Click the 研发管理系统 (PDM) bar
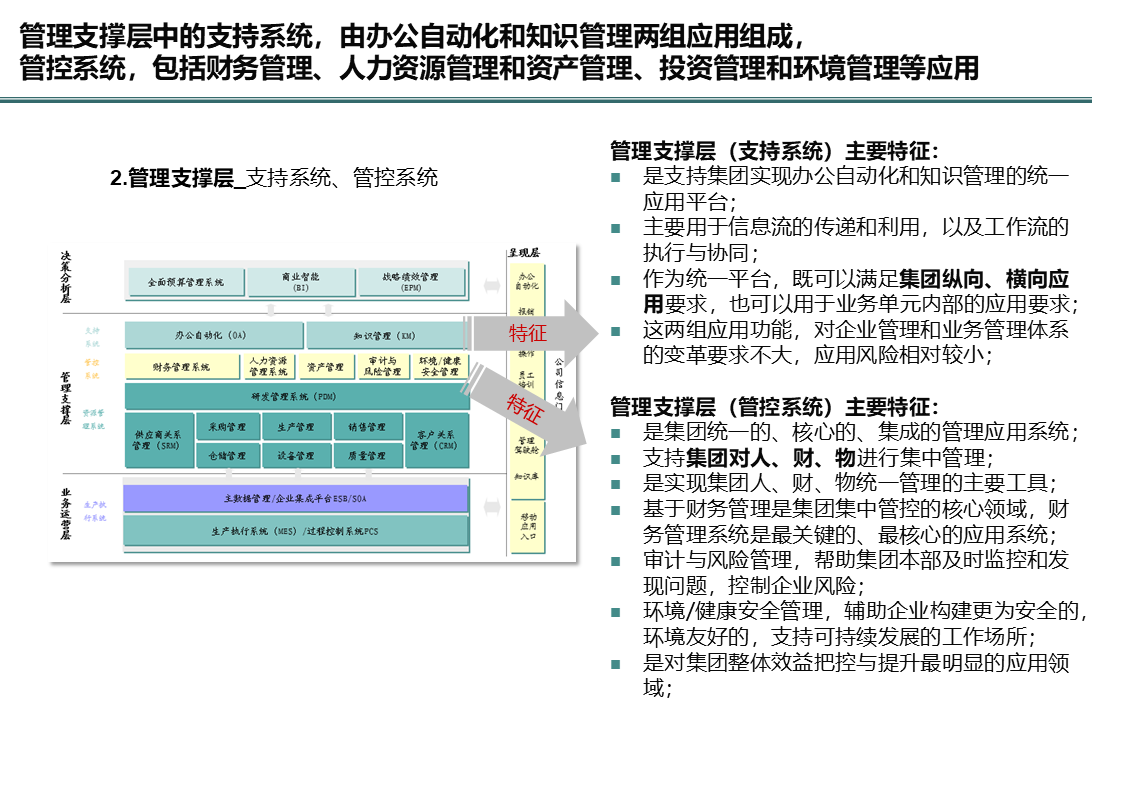Screen dimensions: 1123x794 (x=297, y=396)
